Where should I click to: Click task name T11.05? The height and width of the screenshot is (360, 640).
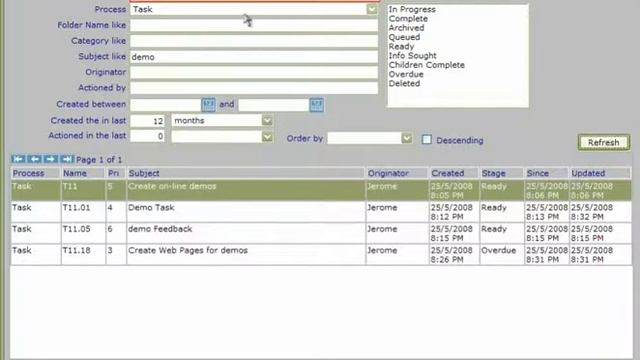76,229
